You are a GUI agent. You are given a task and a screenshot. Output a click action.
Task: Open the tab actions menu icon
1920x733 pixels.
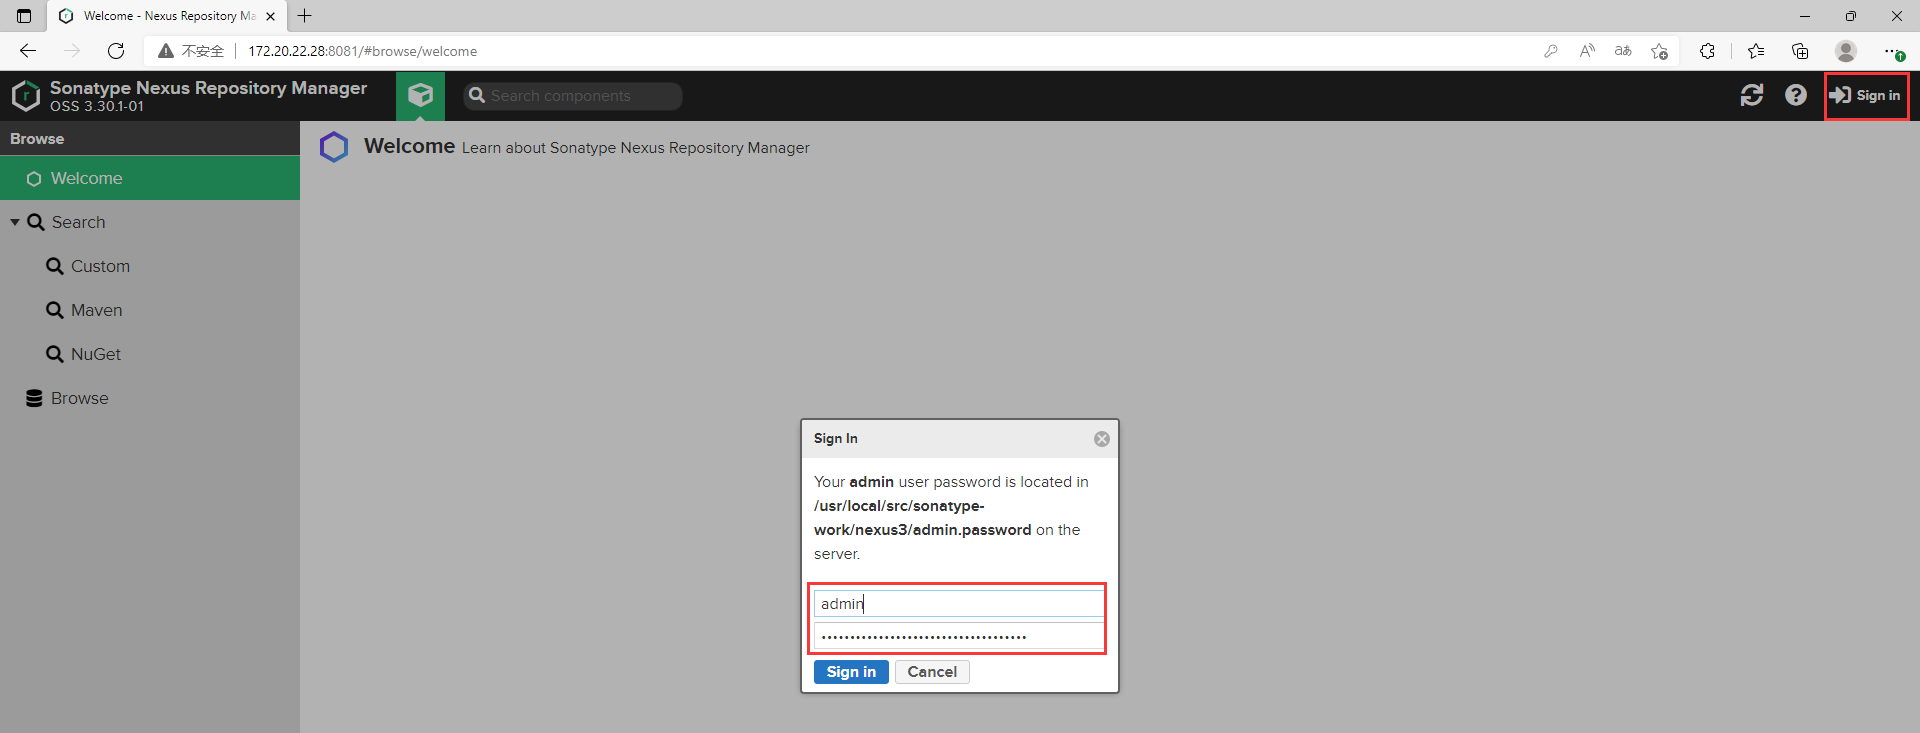[x=24, y=16]
